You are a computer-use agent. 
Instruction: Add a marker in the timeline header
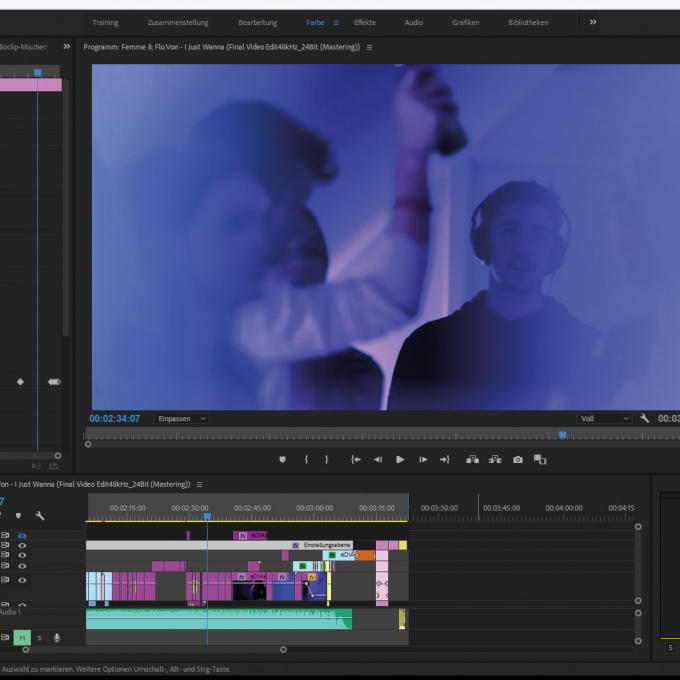(x=18, y=516)
